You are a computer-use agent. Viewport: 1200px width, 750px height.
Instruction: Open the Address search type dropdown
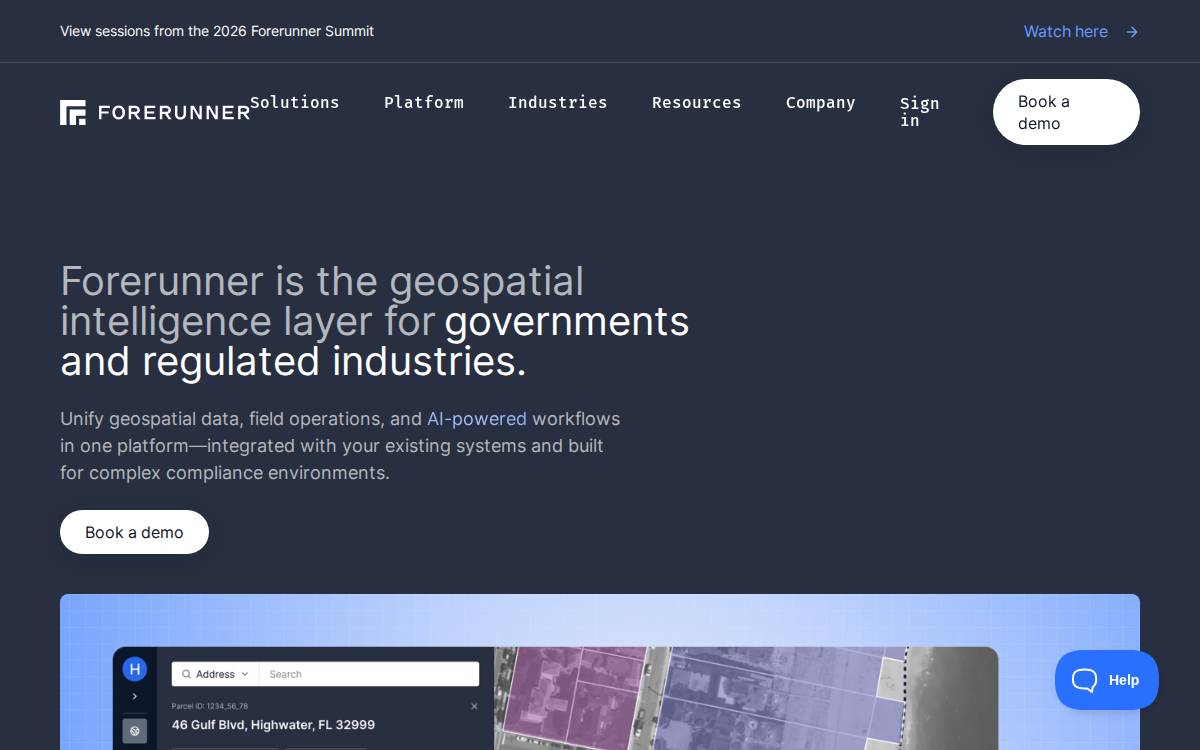pyautogui.click(x=215, y=674)
